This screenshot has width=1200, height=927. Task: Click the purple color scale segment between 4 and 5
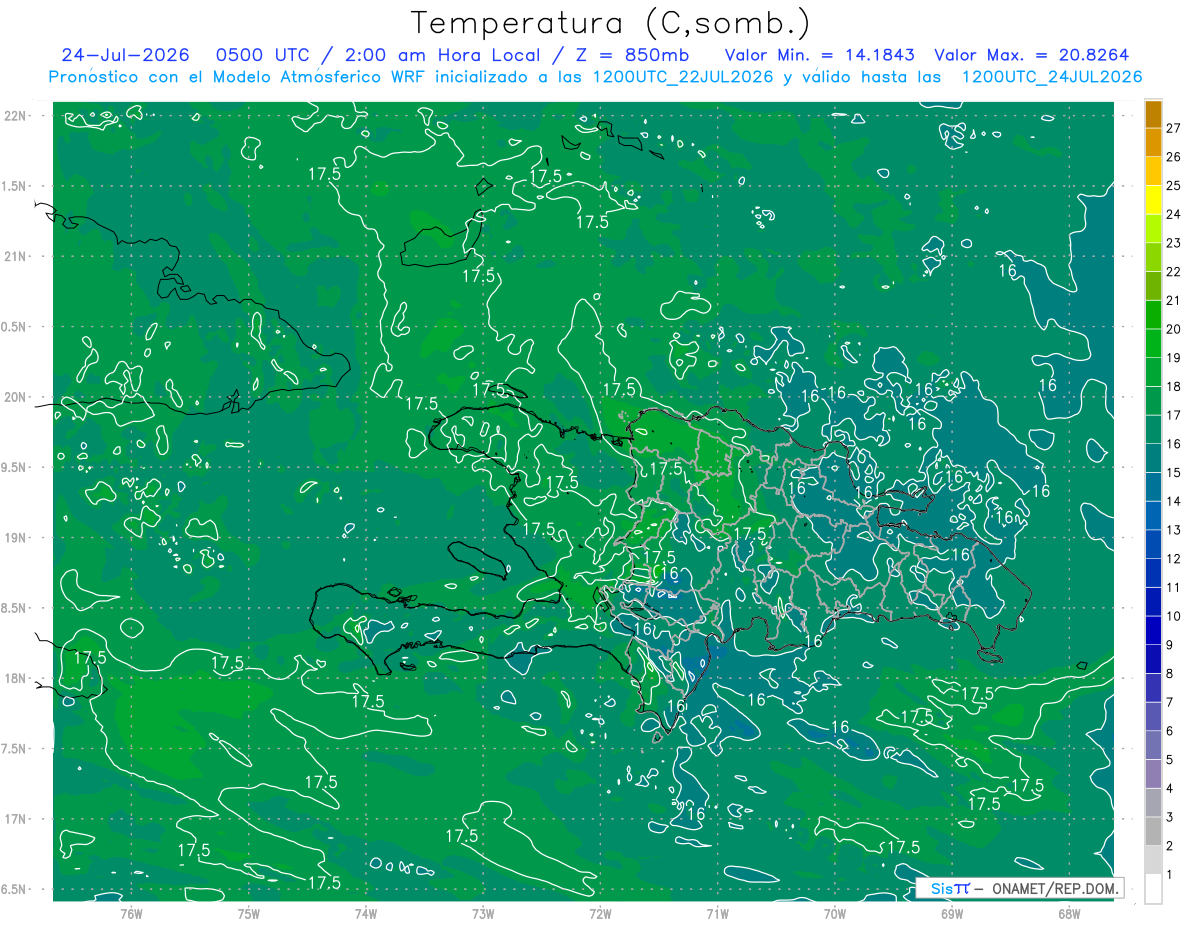click(1153, 774)
